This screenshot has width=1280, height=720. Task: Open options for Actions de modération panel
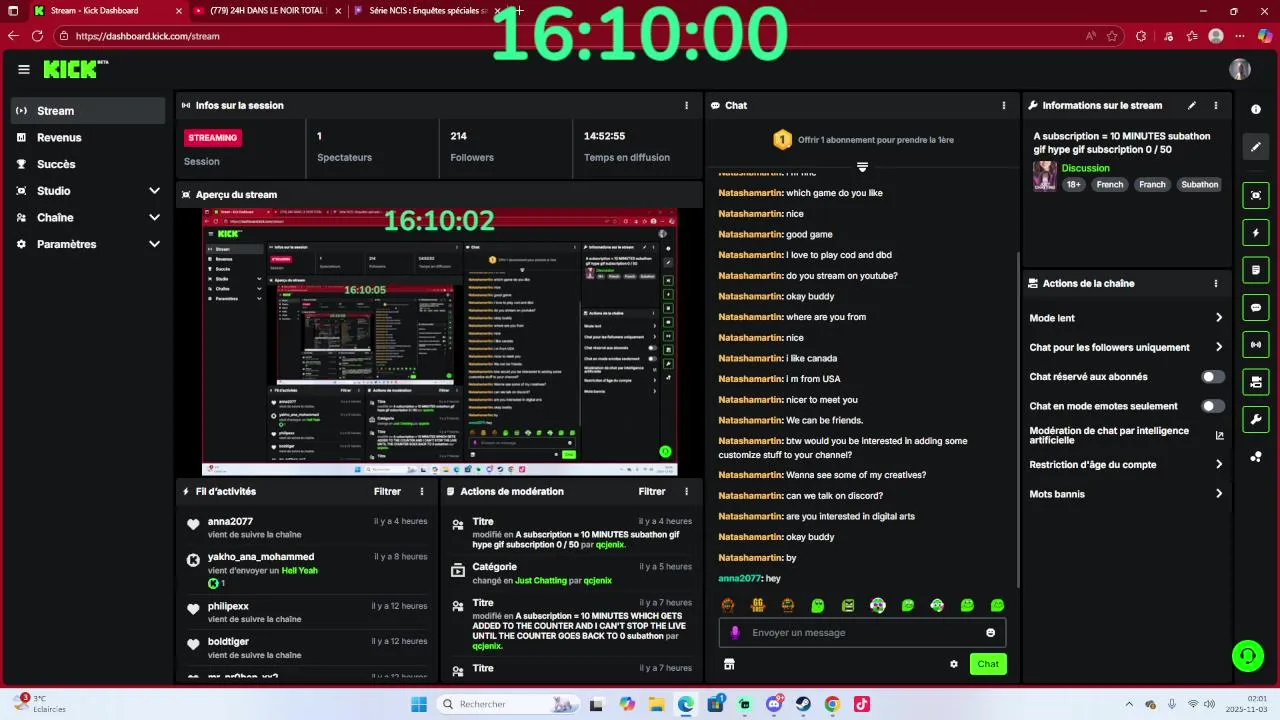686,491
